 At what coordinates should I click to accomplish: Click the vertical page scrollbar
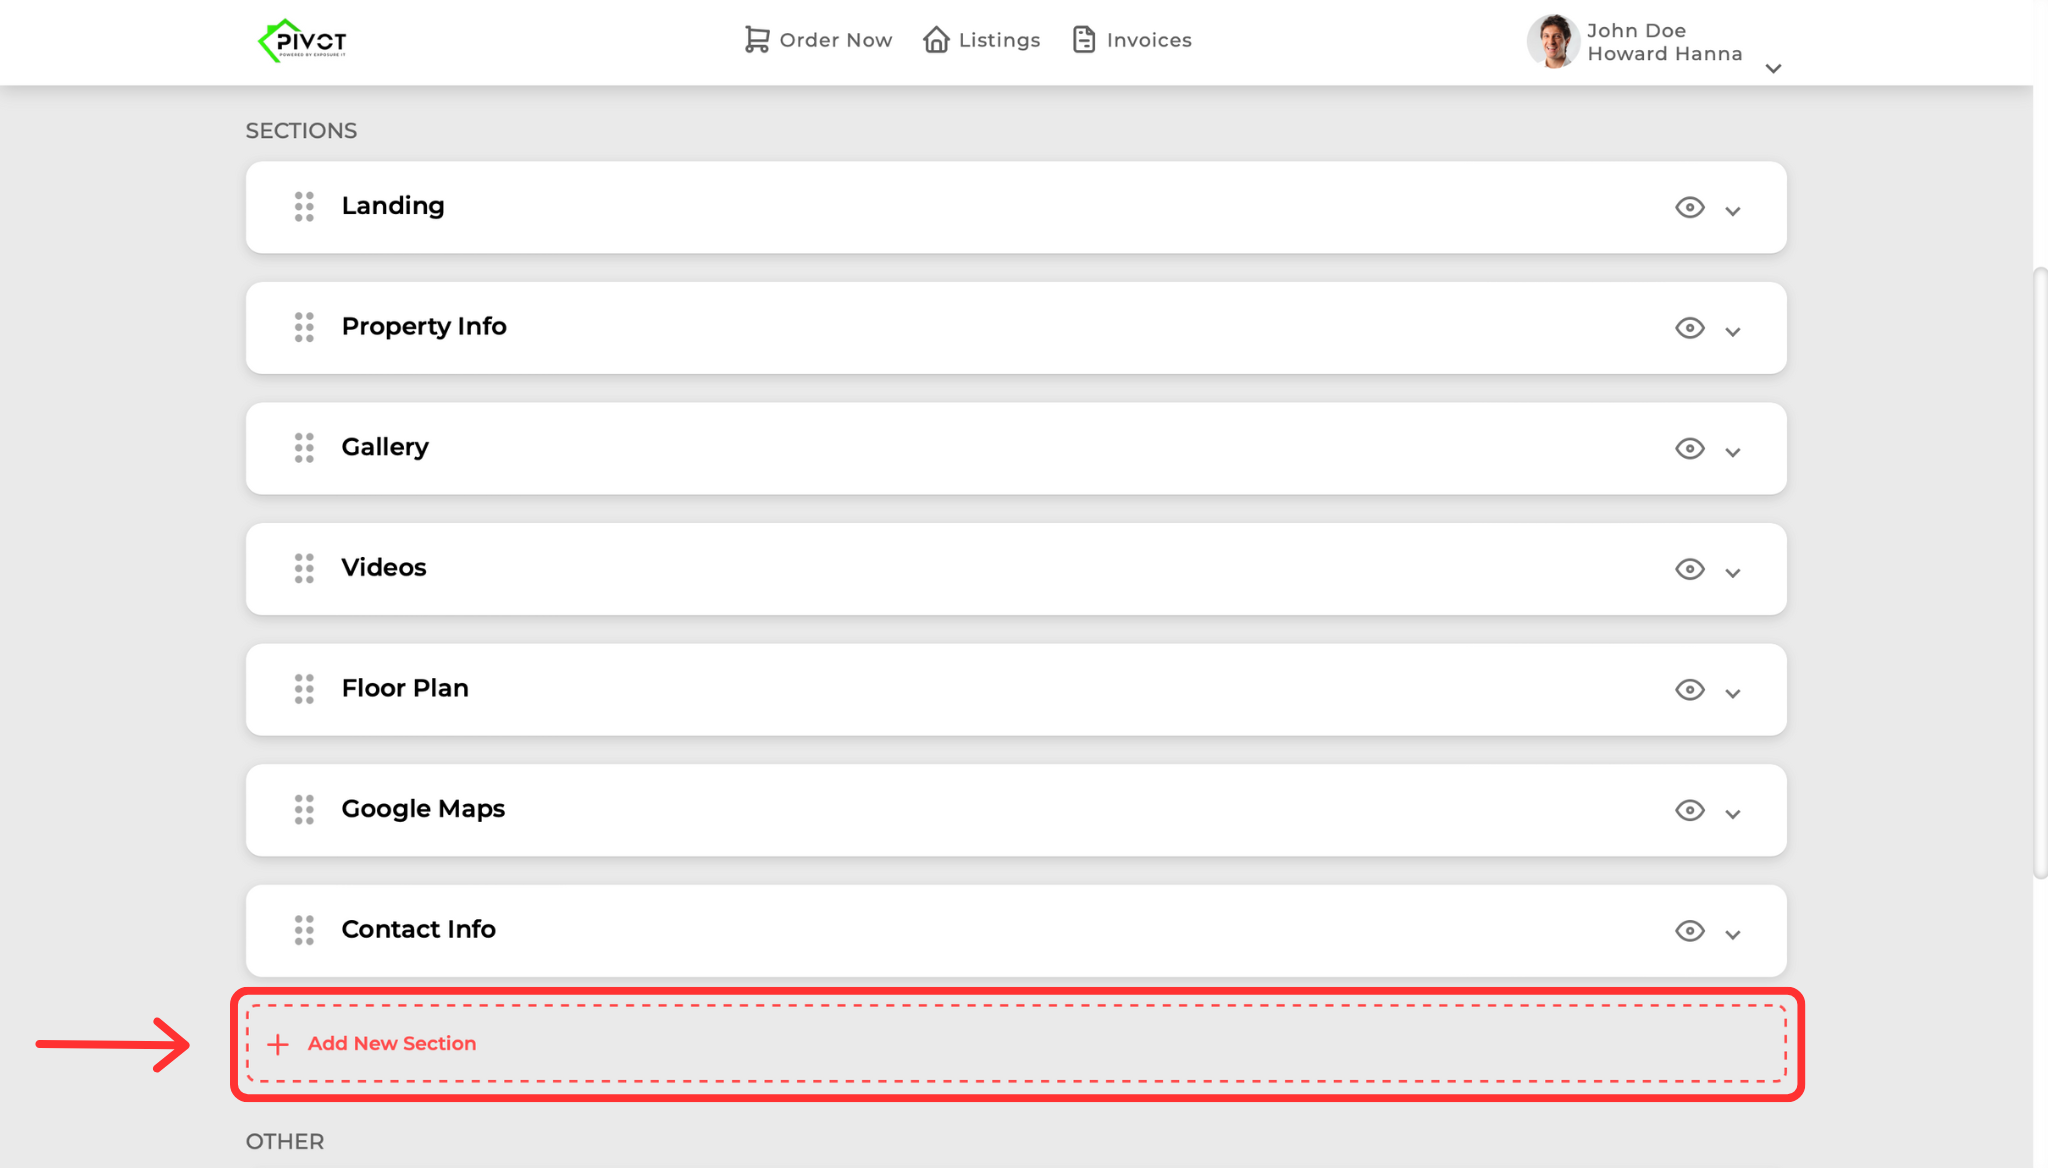2040,572
